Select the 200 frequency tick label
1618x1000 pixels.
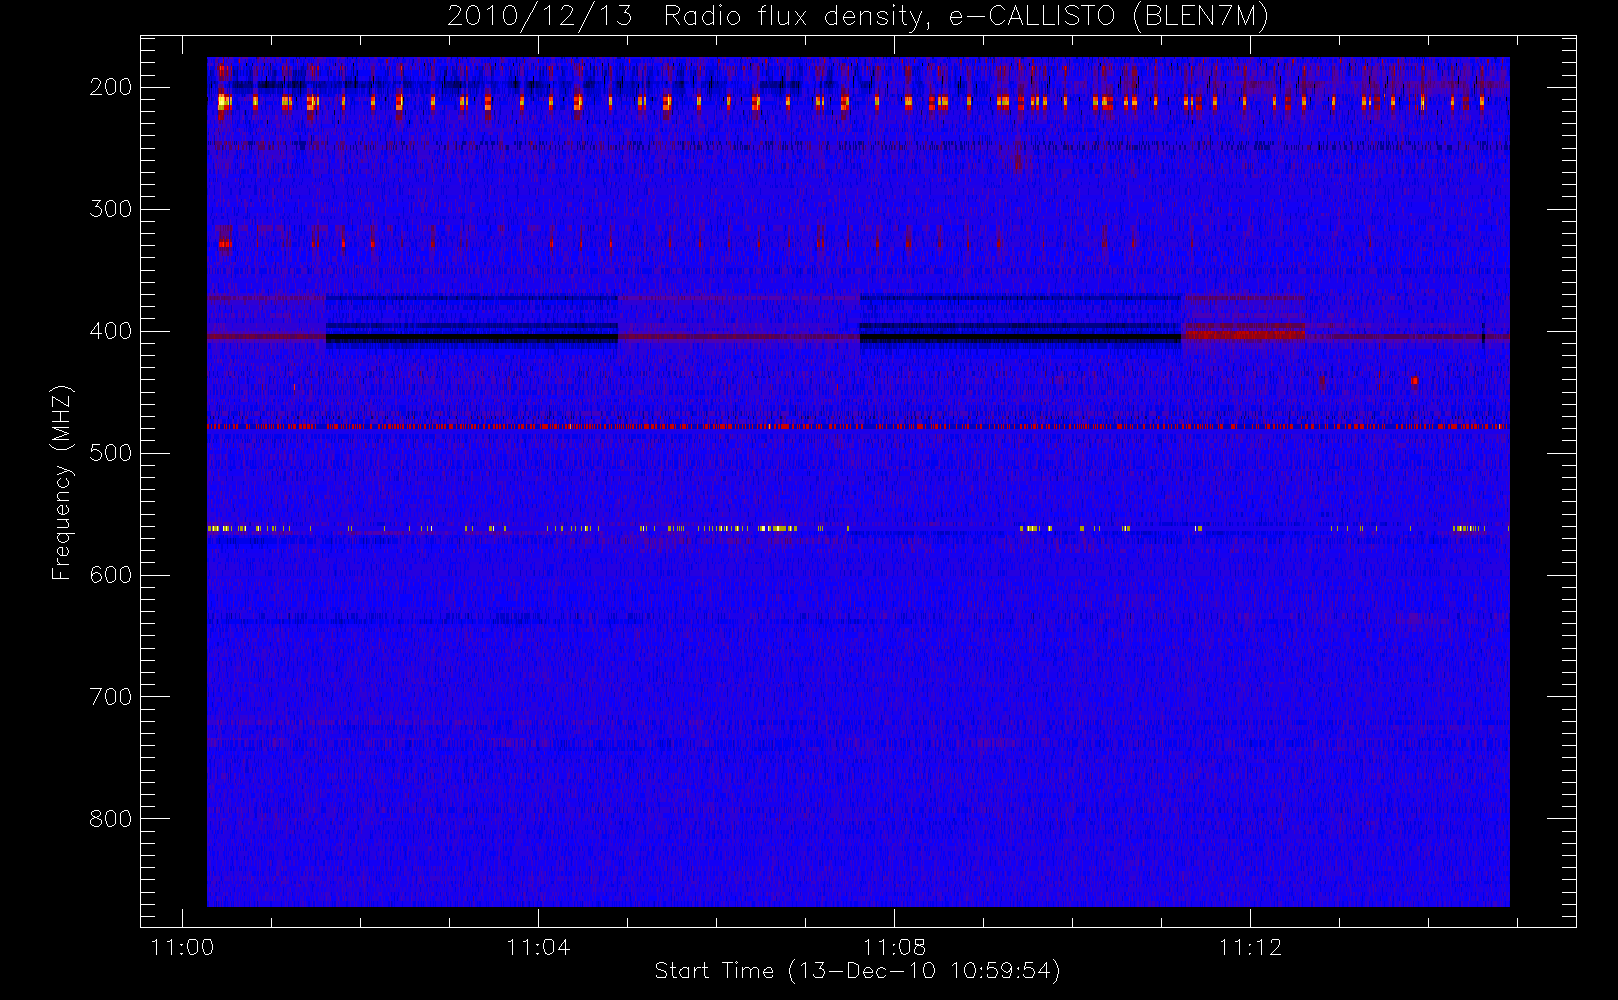111,87
